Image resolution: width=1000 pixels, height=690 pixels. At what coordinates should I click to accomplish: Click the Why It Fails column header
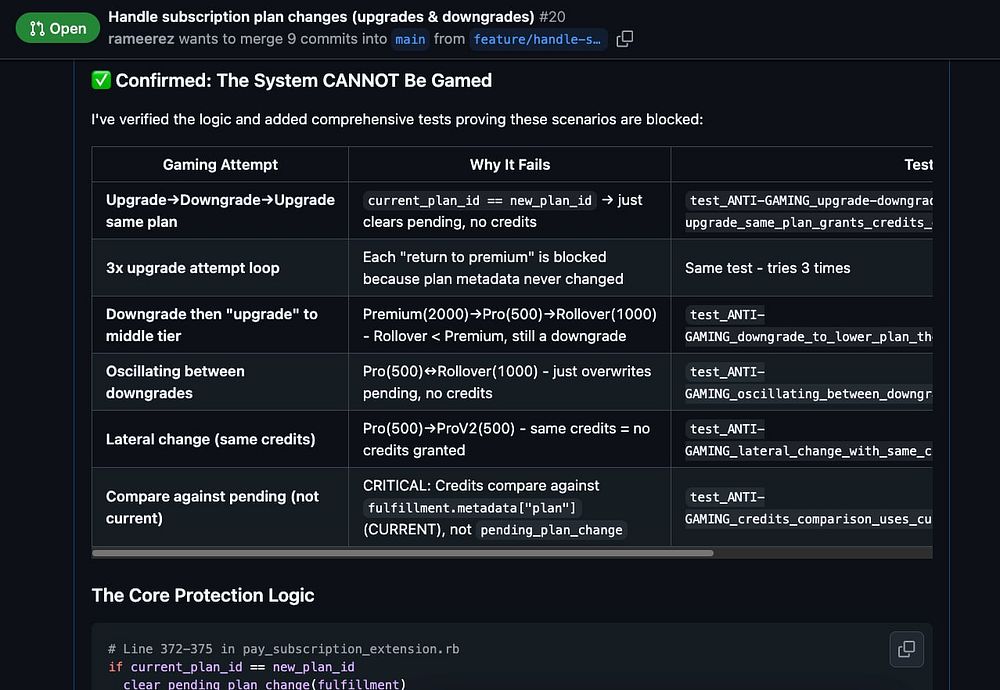510,164
